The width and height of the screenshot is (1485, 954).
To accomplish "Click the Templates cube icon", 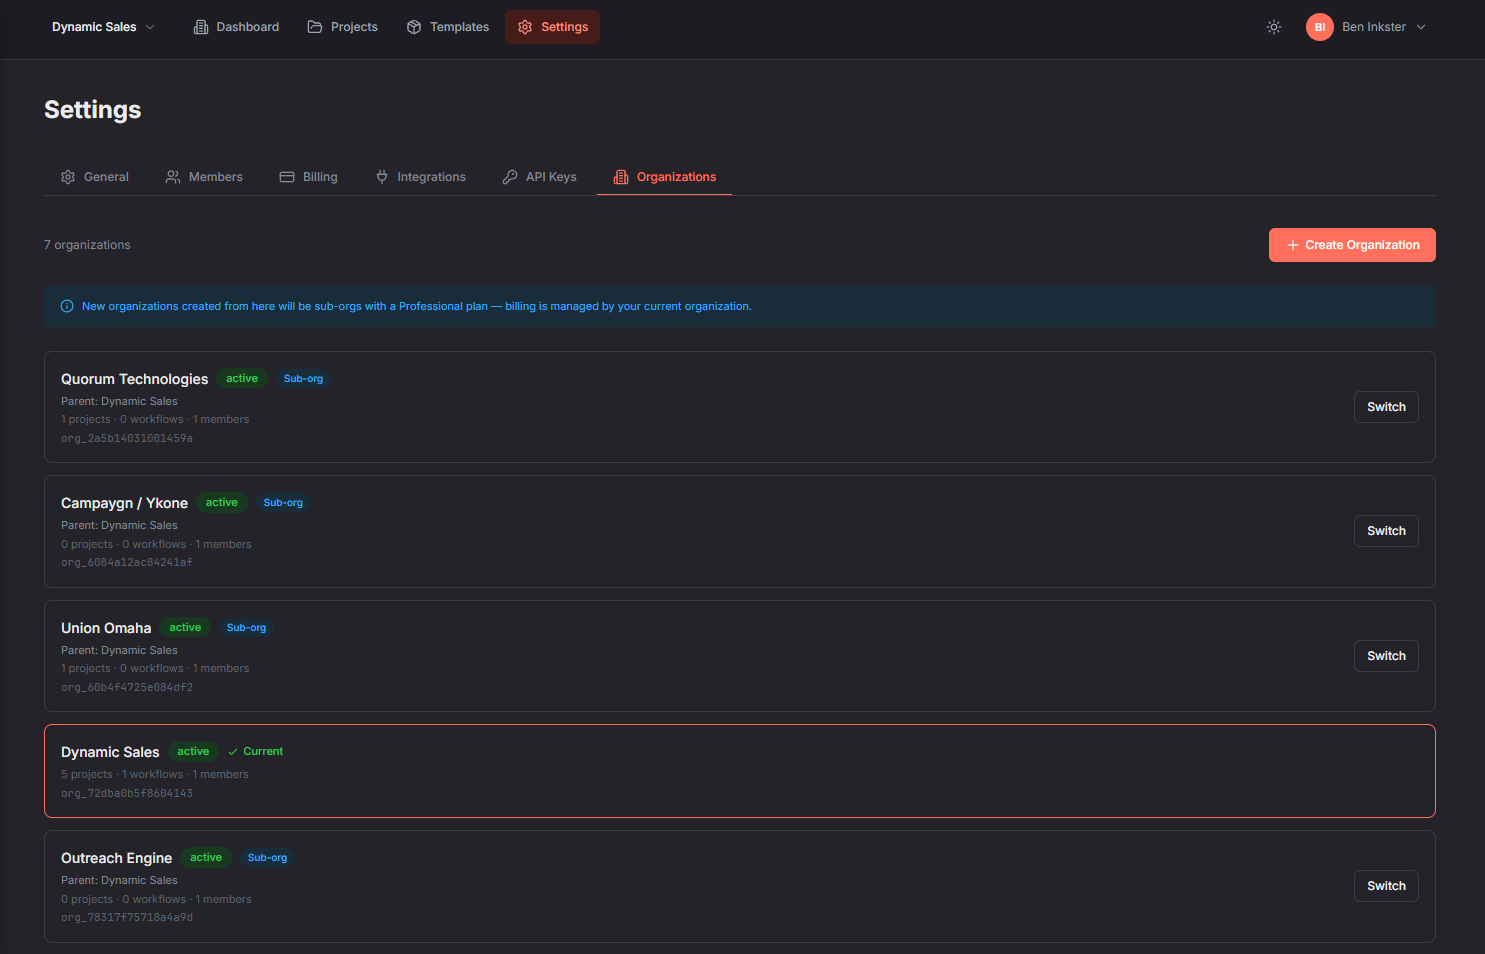I will click(414, 27).
